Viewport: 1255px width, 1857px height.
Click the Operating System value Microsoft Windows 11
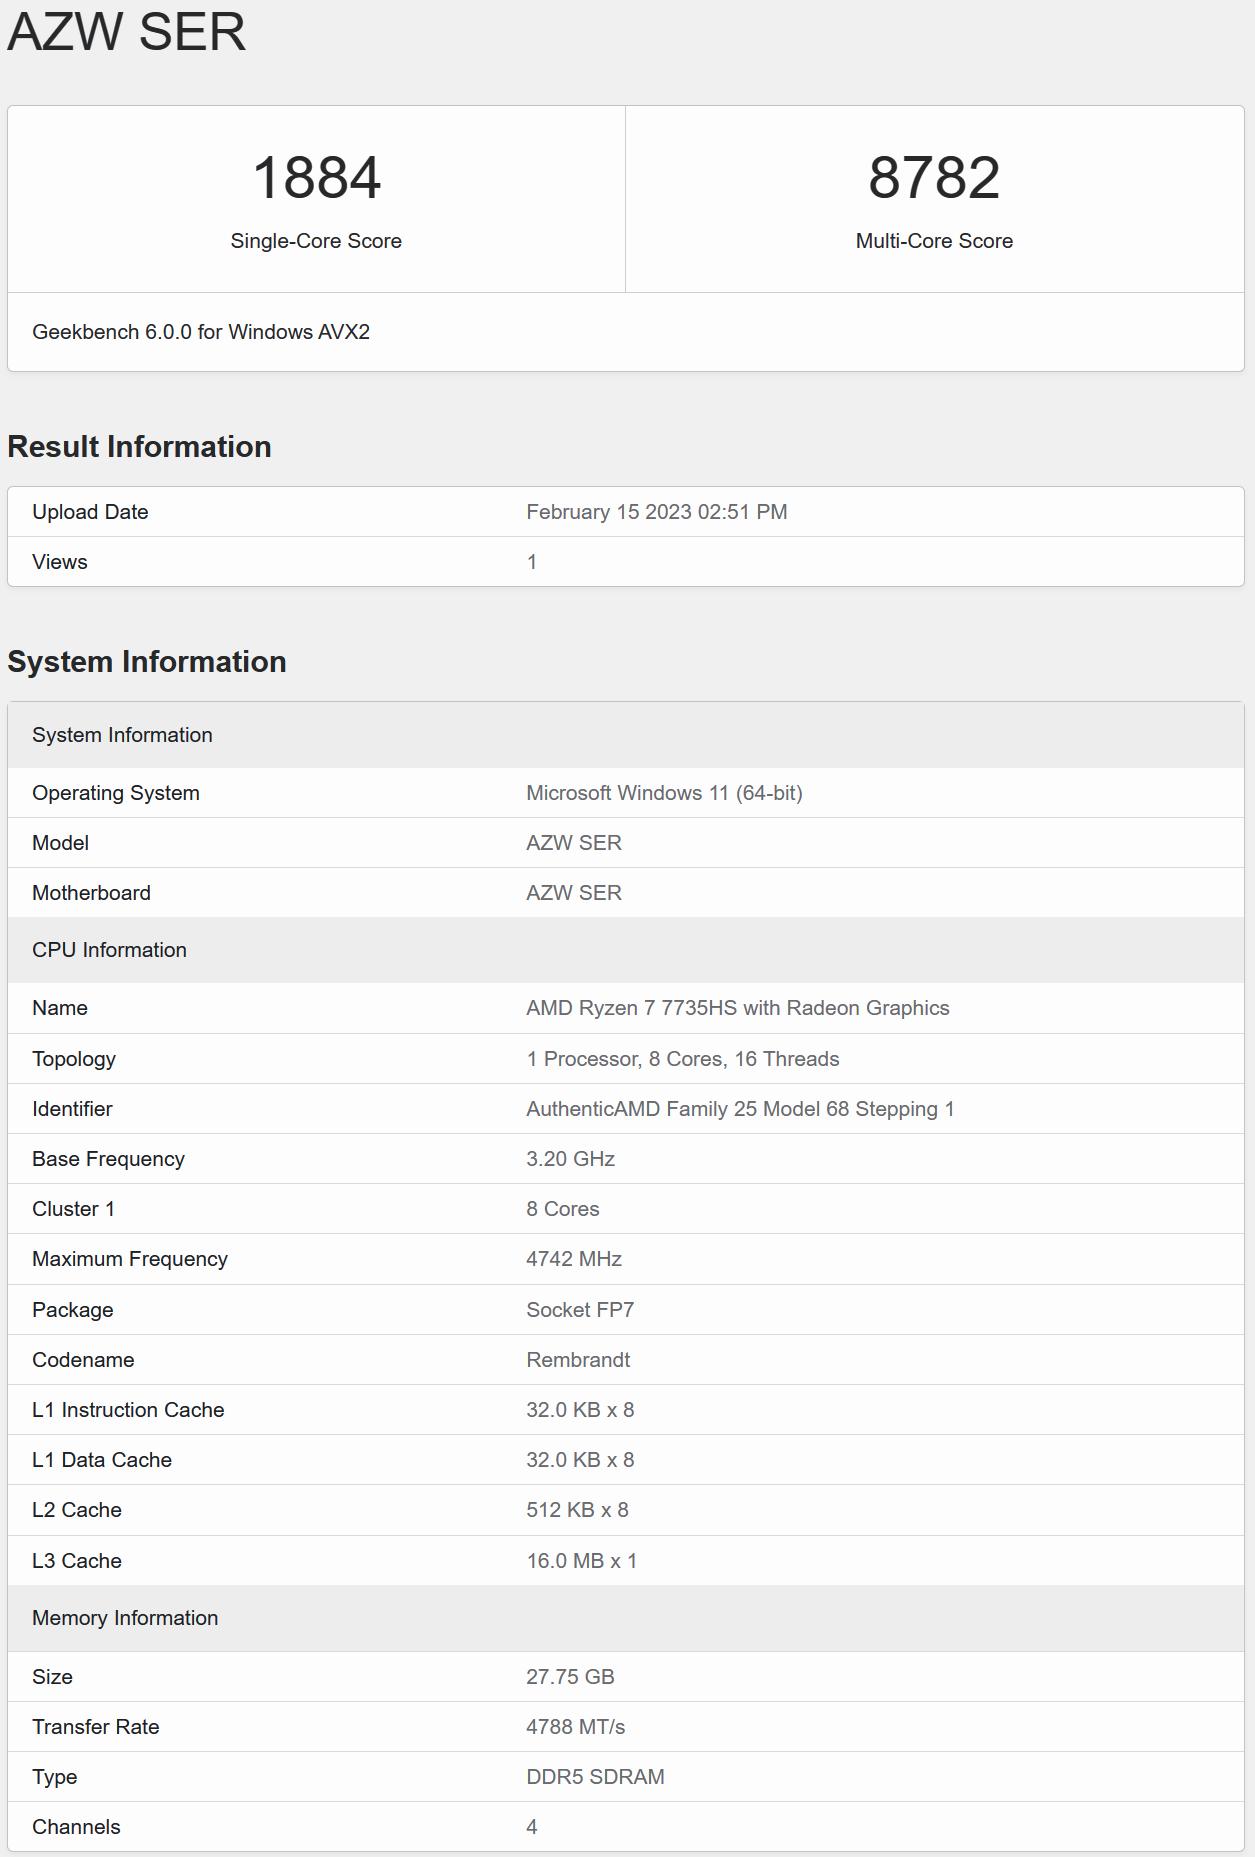coord(664,793)
